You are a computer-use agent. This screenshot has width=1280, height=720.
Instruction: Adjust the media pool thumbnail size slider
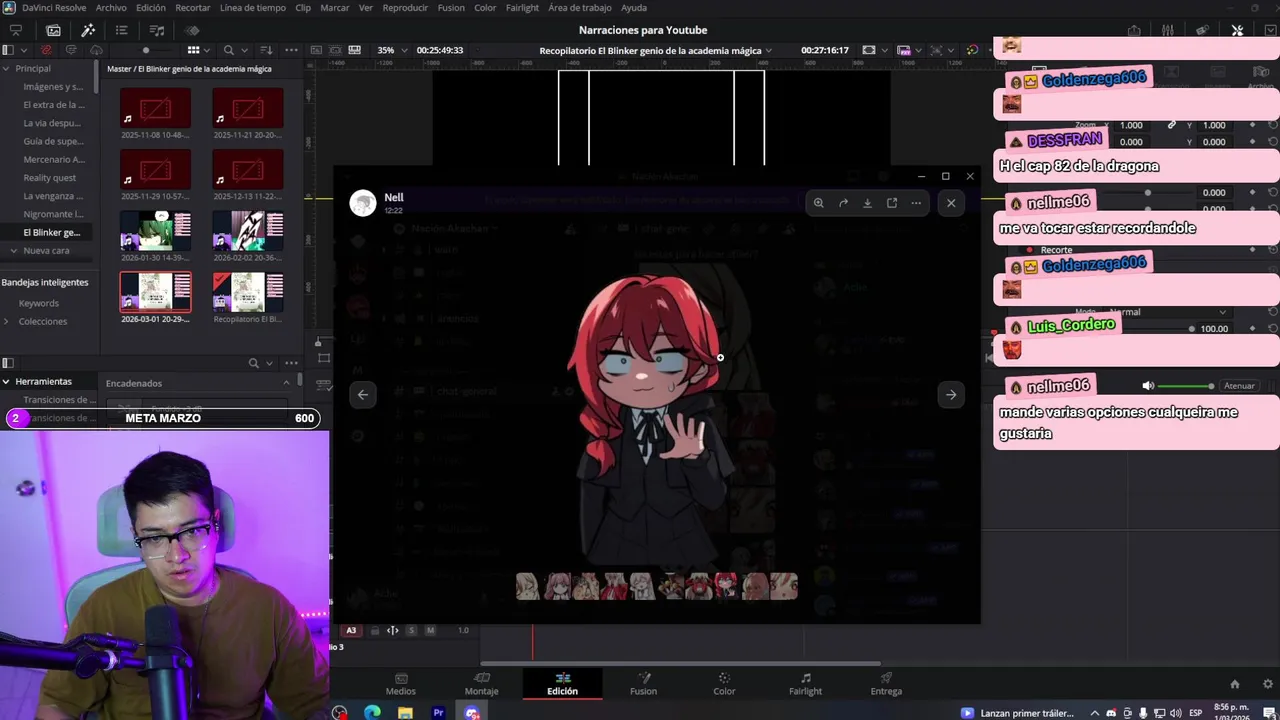click(x=146, y=50)
